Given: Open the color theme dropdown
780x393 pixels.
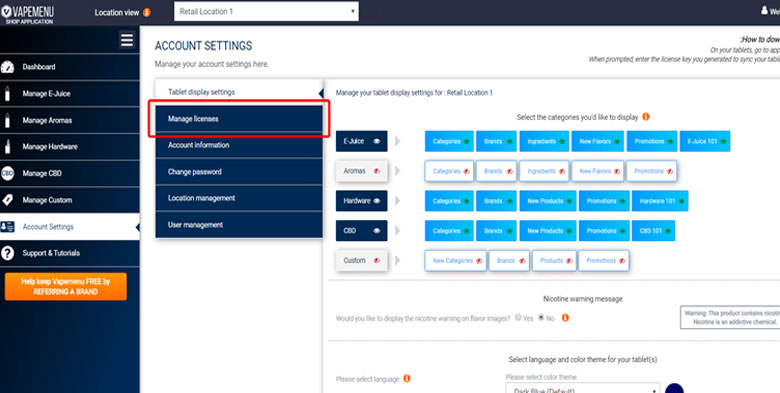Looking at the screenshot, I should [583, 388].
